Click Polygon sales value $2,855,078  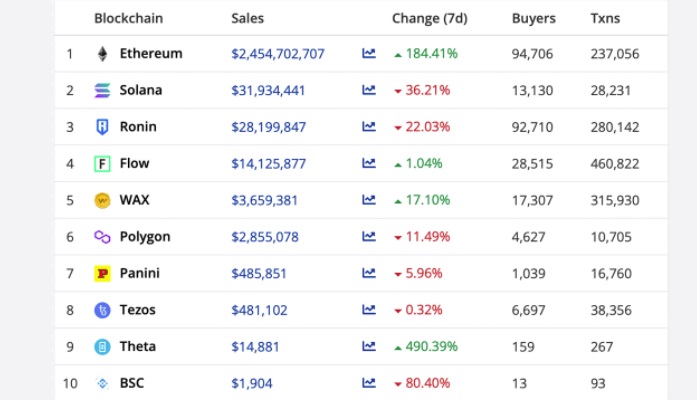coord(265,237)
